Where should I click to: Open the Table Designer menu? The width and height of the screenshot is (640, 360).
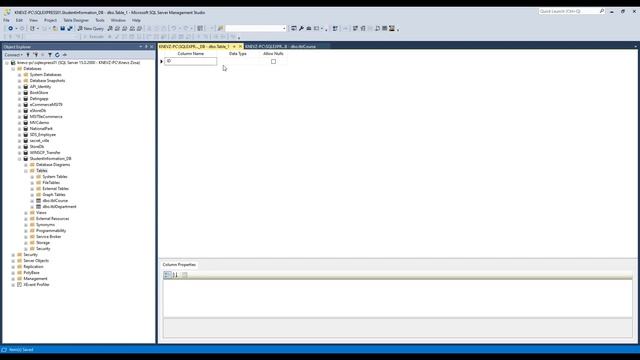coord(76,20)
